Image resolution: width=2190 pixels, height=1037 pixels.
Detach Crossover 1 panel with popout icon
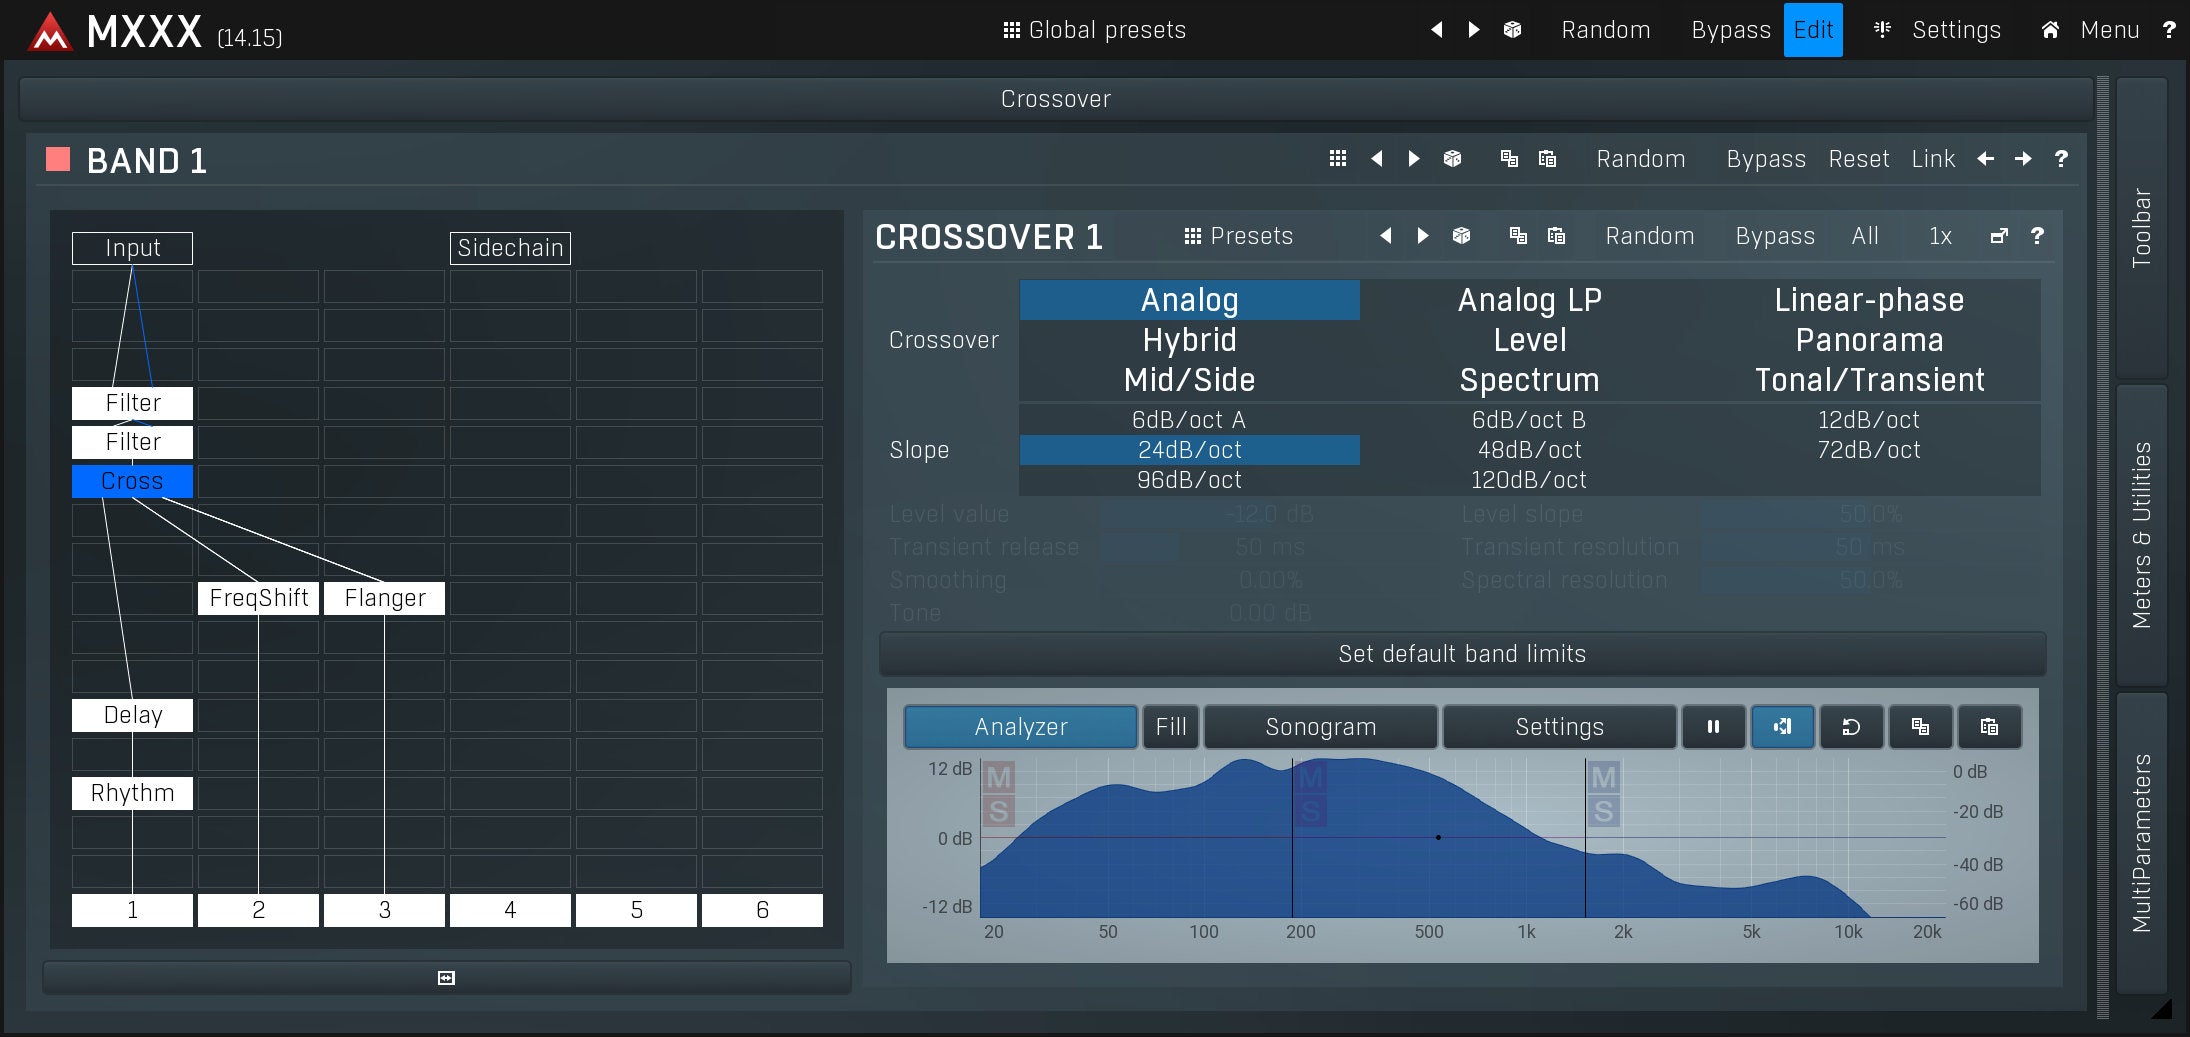click(1999, 236)
